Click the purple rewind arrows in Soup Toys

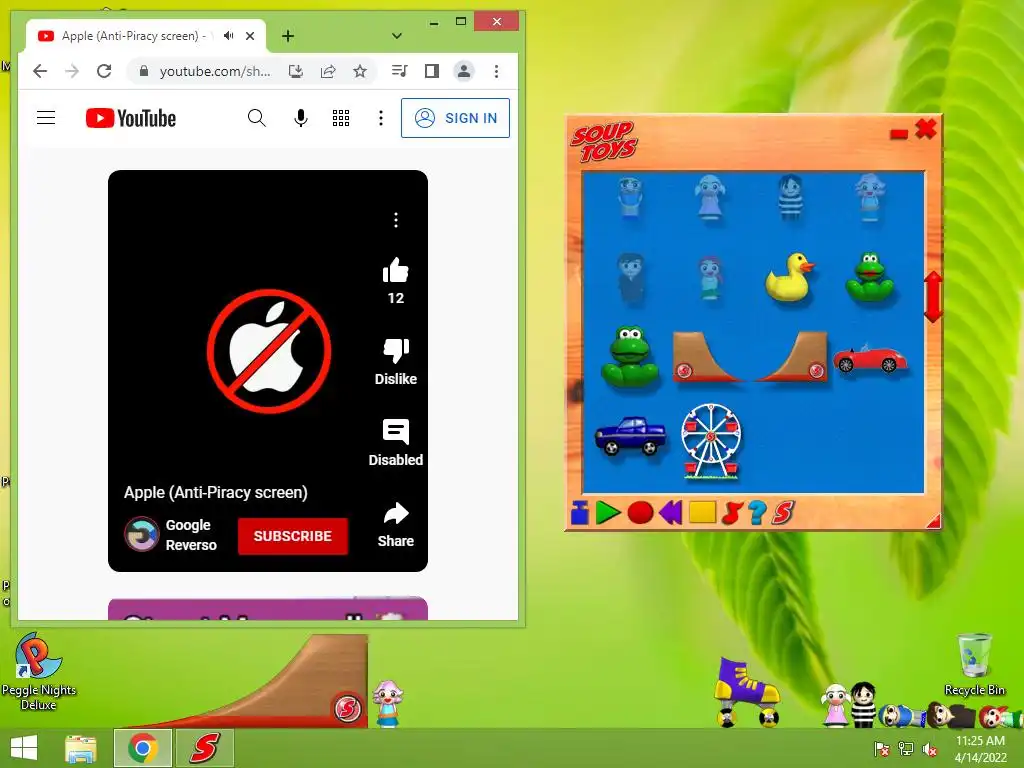tap(670, 513)
